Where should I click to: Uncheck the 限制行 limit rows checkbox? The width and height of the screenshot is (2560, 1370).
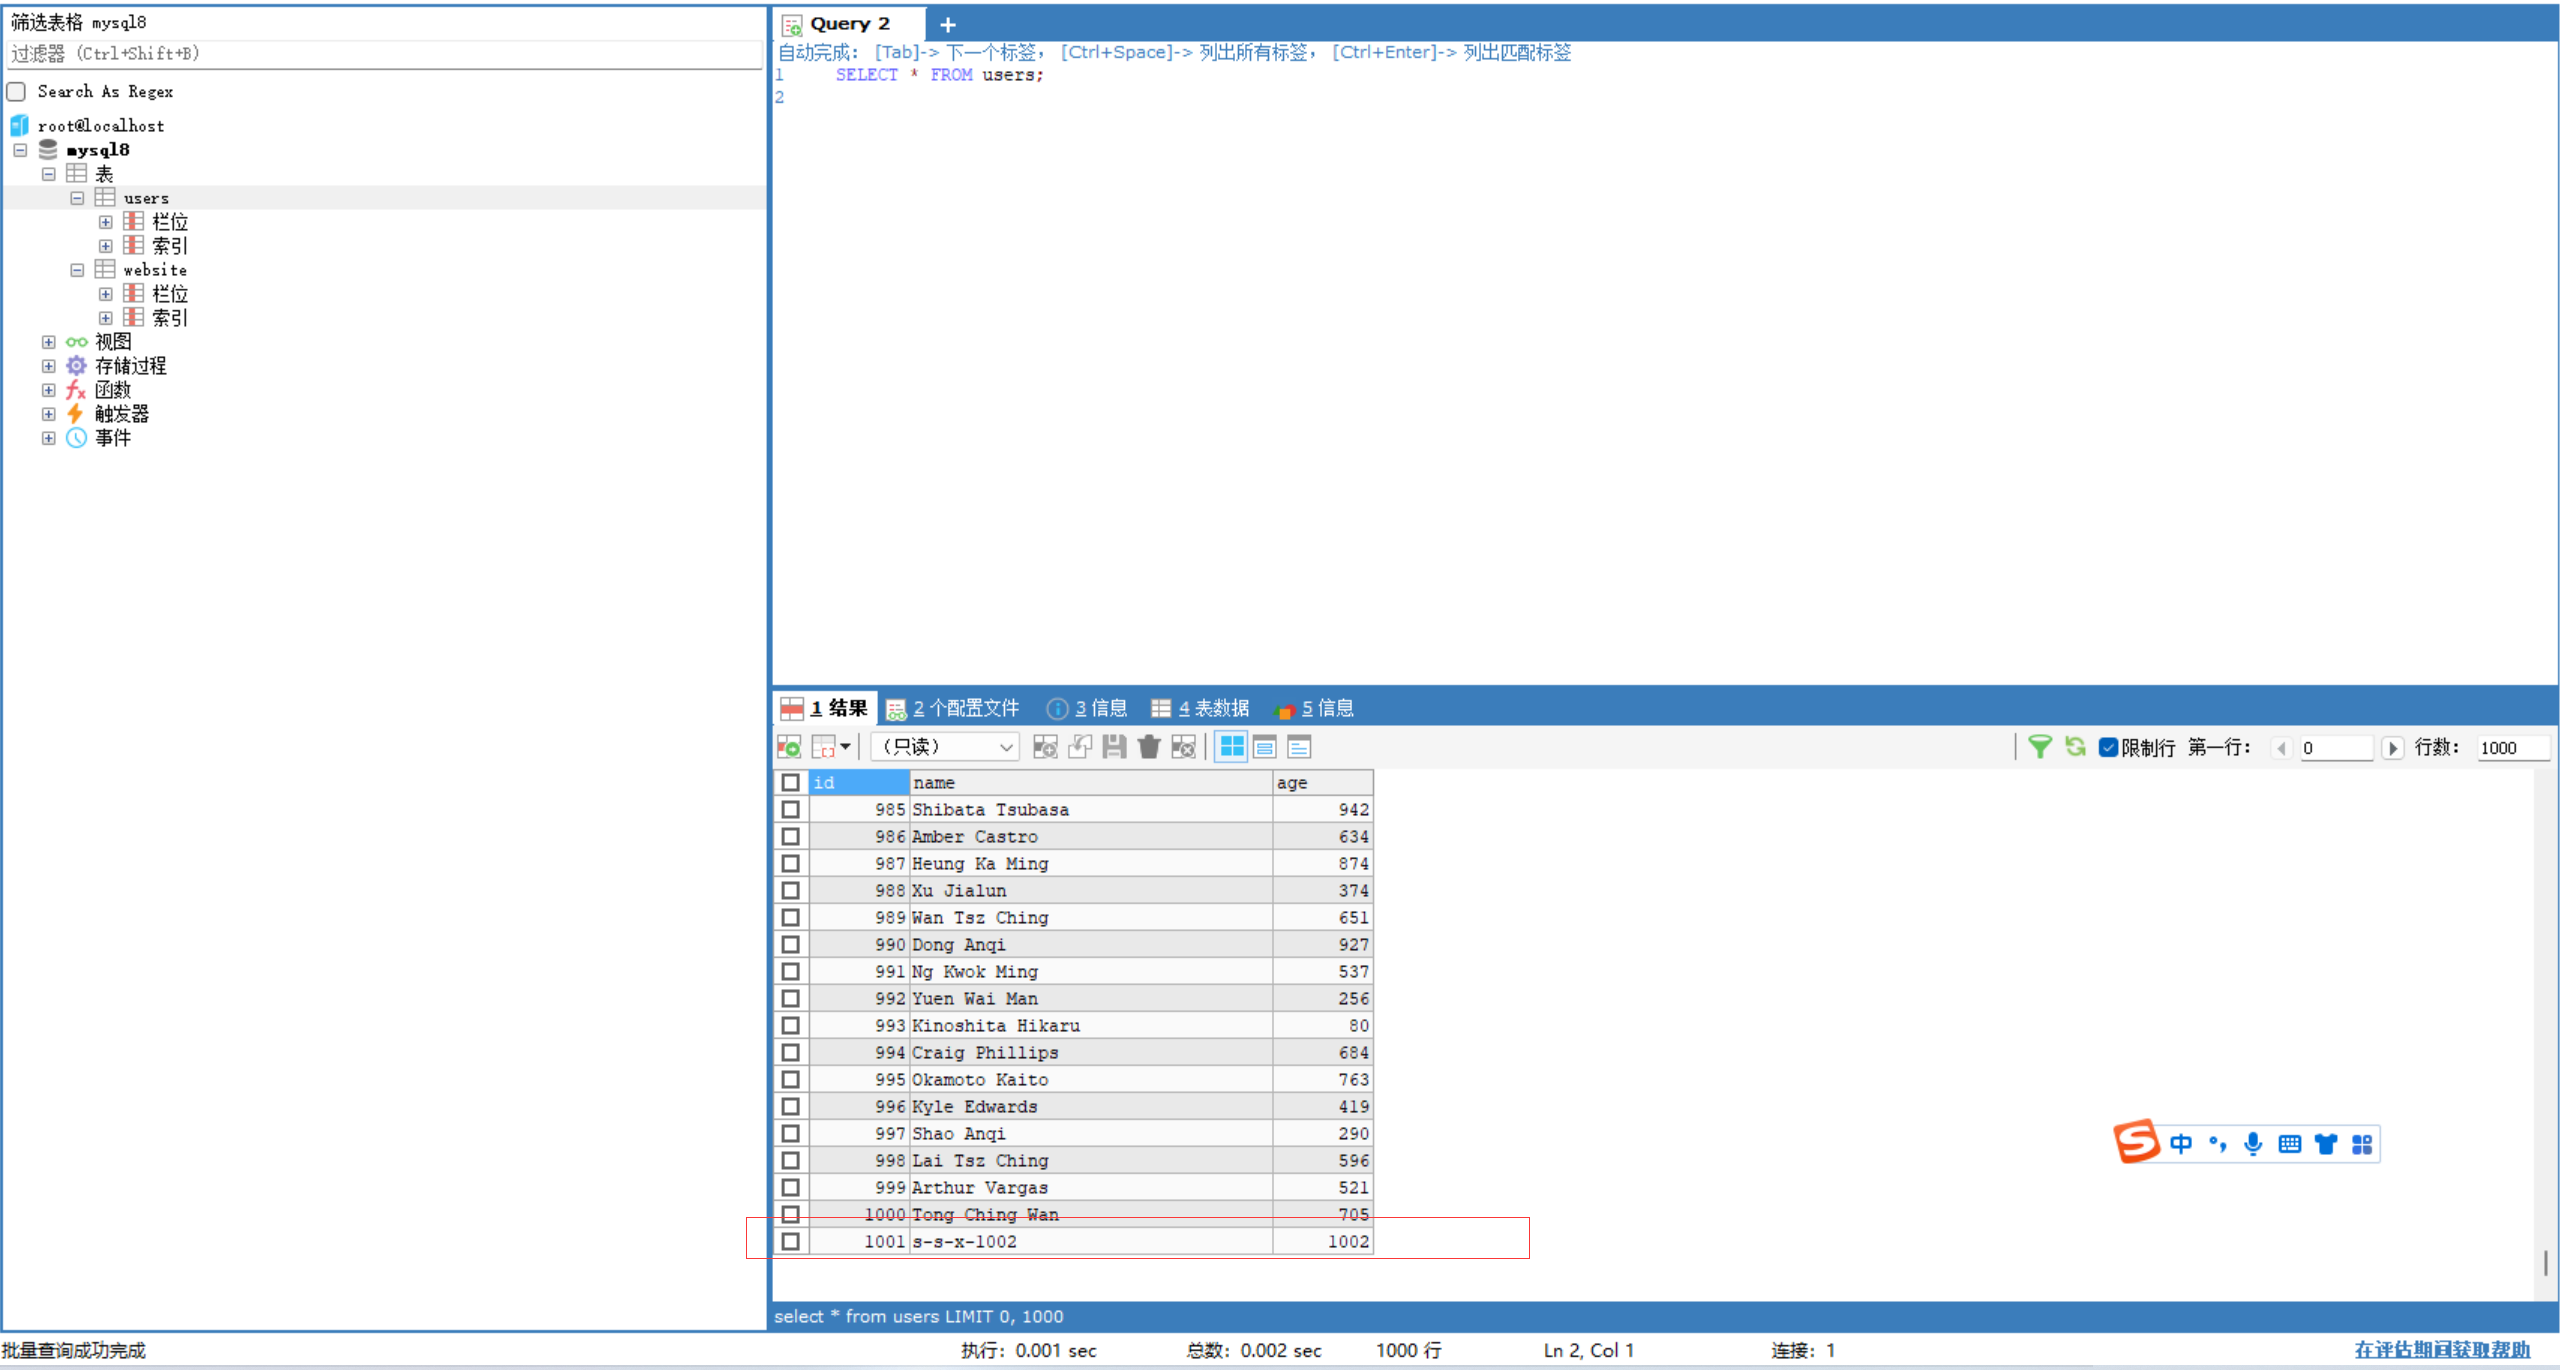[x=2108, y=748]
